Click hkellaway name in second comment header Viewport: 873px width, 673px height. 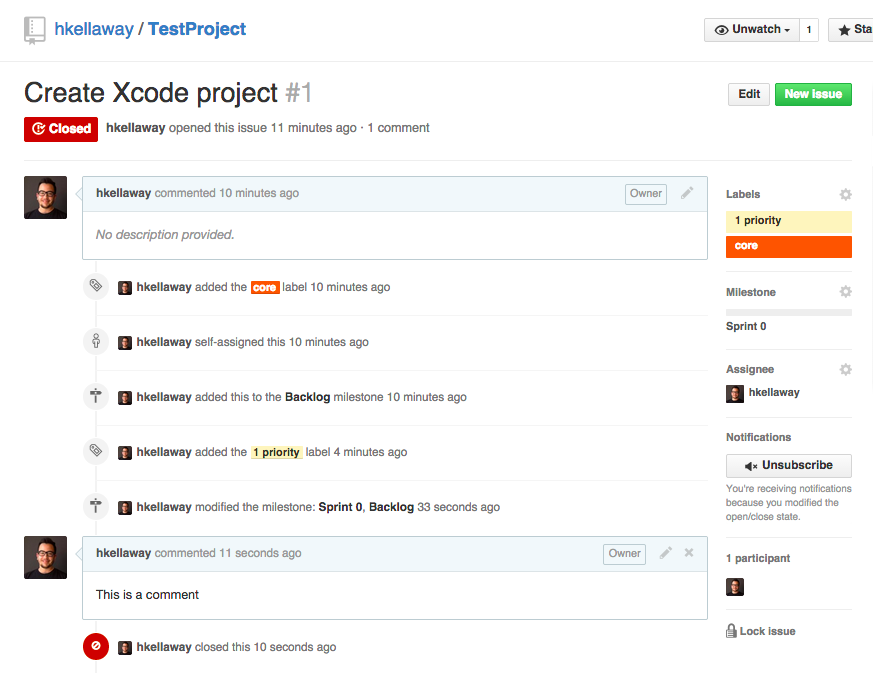(123, 553)
